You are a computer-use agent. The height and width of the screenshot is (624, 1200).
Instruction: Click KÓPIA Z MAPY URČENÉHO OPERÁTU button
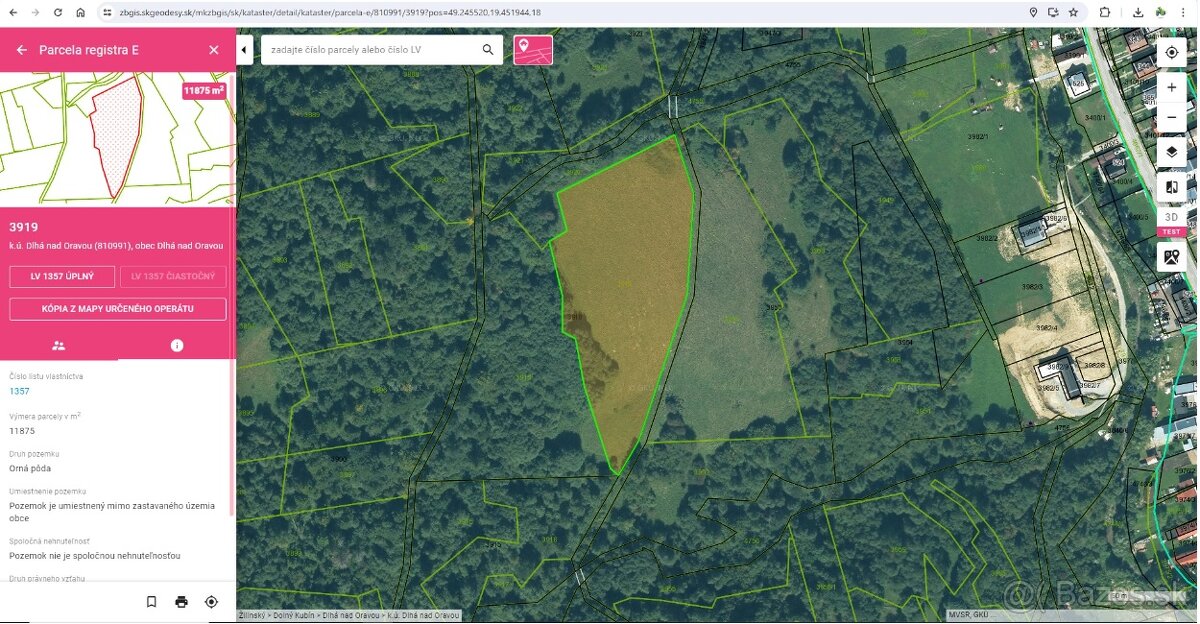(118, 309)
